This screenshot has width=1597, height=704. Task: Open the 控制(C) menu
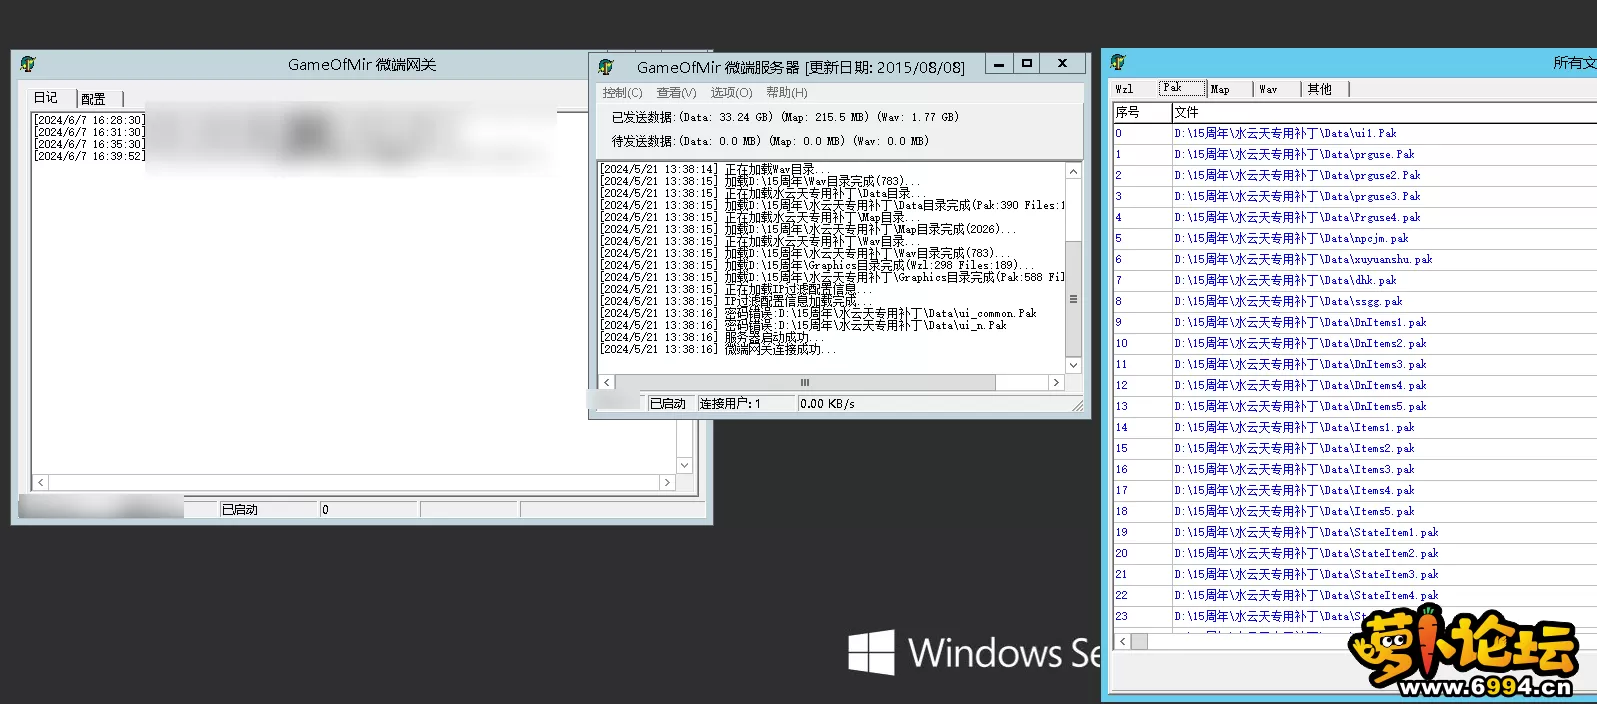click(x=622, y=93)
